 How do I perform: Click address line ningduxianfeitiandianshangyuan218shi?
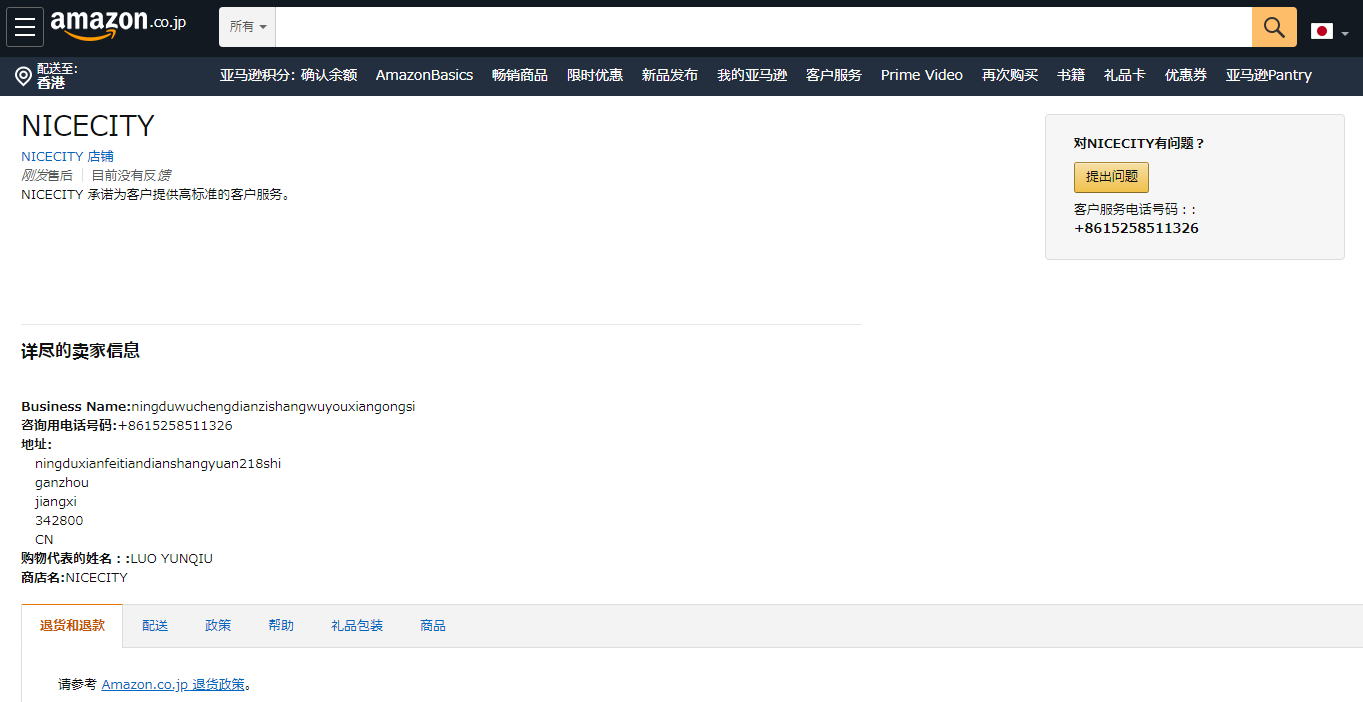[x=158, y=464]
